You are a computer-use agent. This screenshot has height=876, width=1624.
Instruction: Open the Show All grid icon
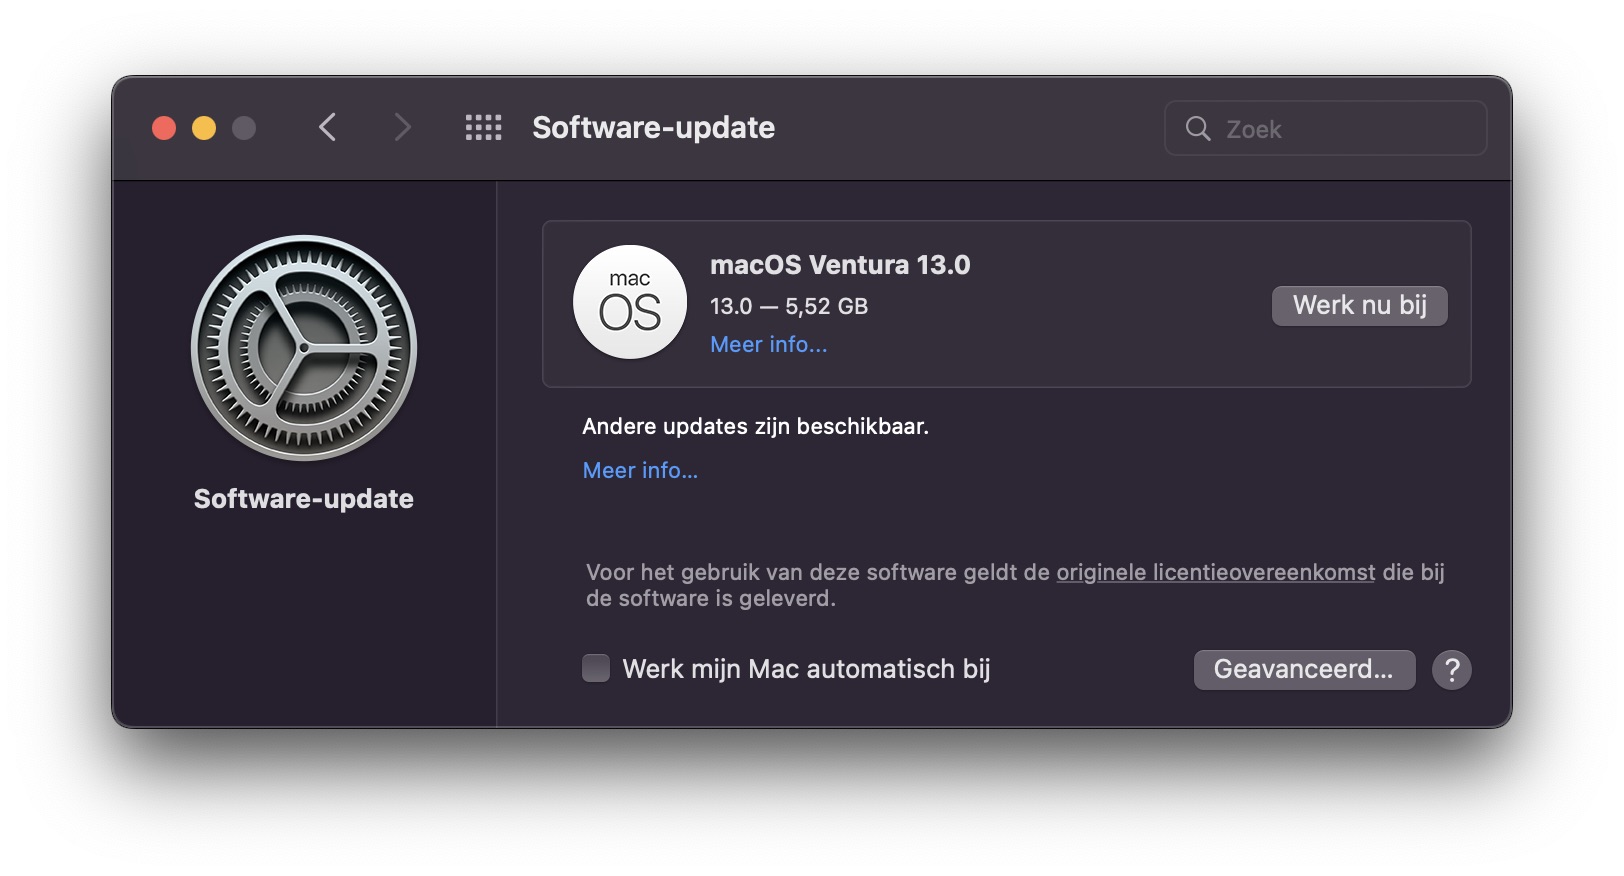click(x=483, y=127)
